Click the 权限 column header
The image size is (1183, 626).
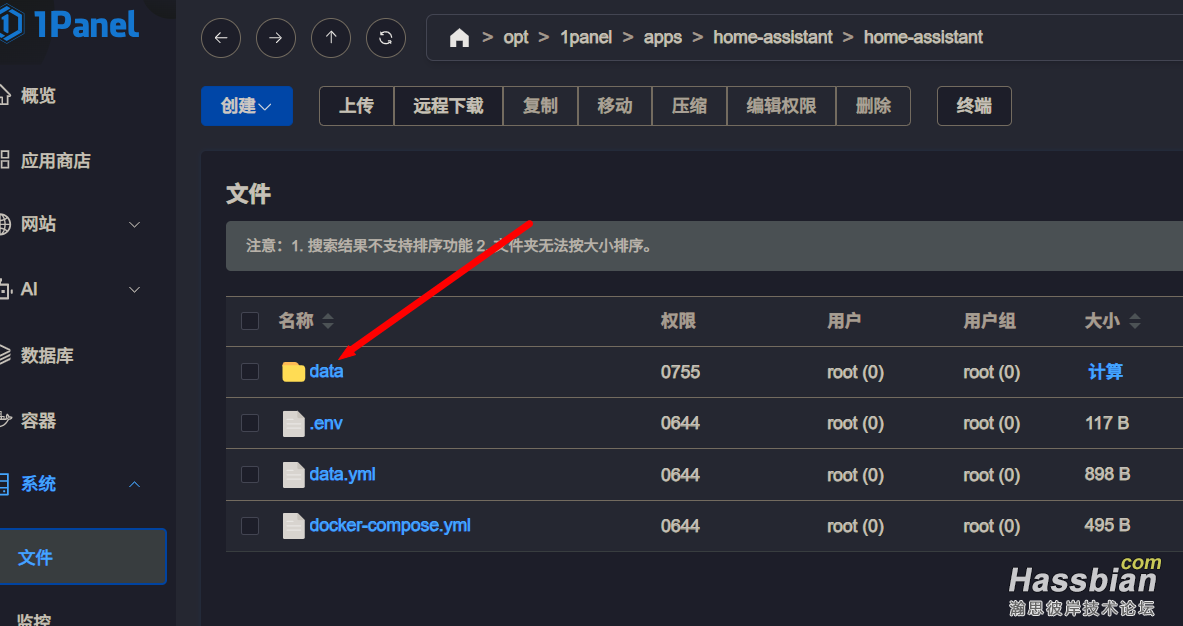(x=678, y=321)
